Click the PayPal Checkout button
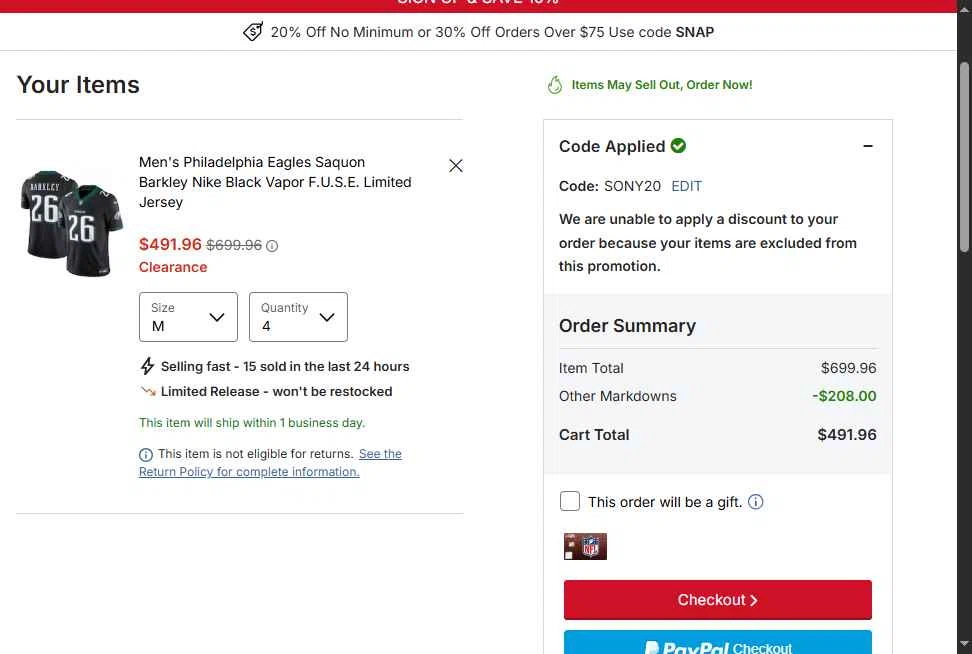Image resolution: width=972 pixels, height=654 pixels. pos(718,642)
